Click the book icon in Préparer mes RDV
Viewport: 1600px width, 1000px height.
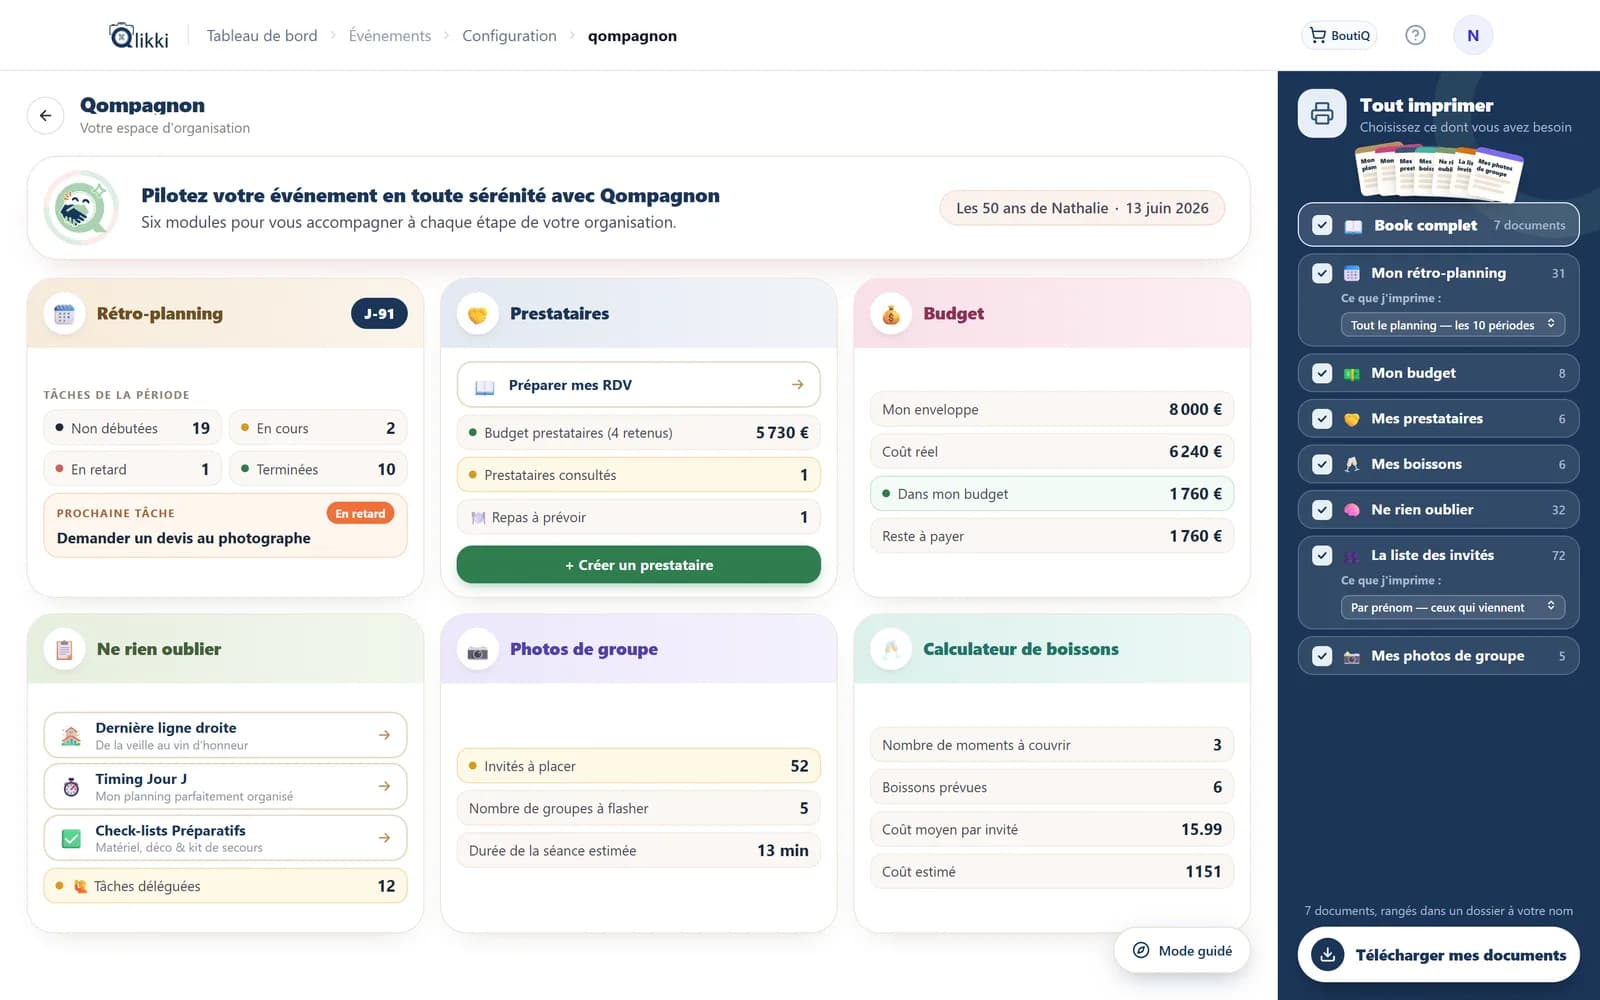(484, 386)
